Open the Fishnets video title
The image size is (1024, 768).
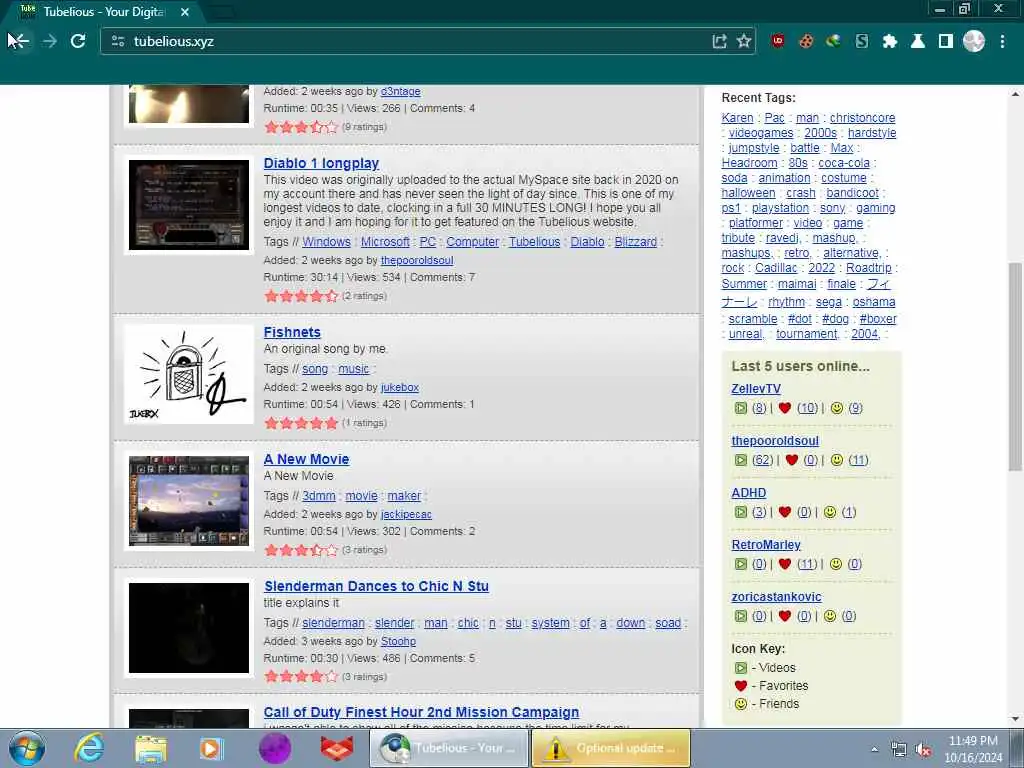click(292, 332)
